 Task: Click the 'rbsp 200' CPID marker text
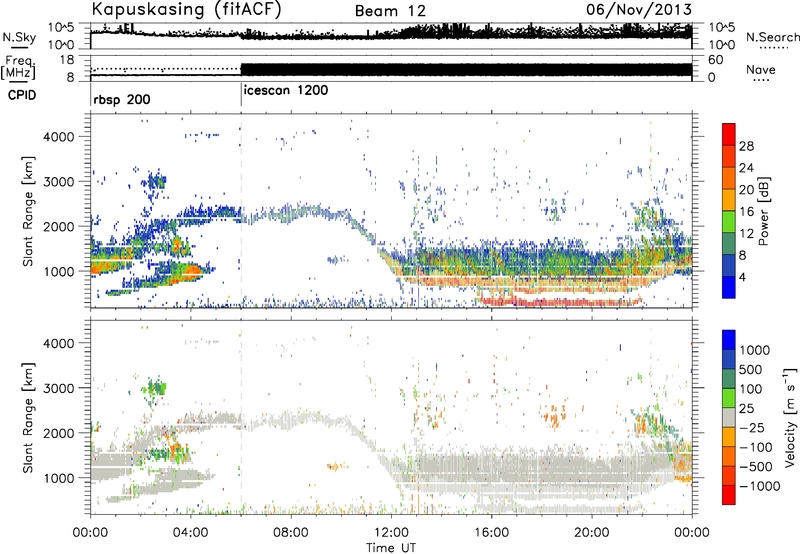[122, 99]
